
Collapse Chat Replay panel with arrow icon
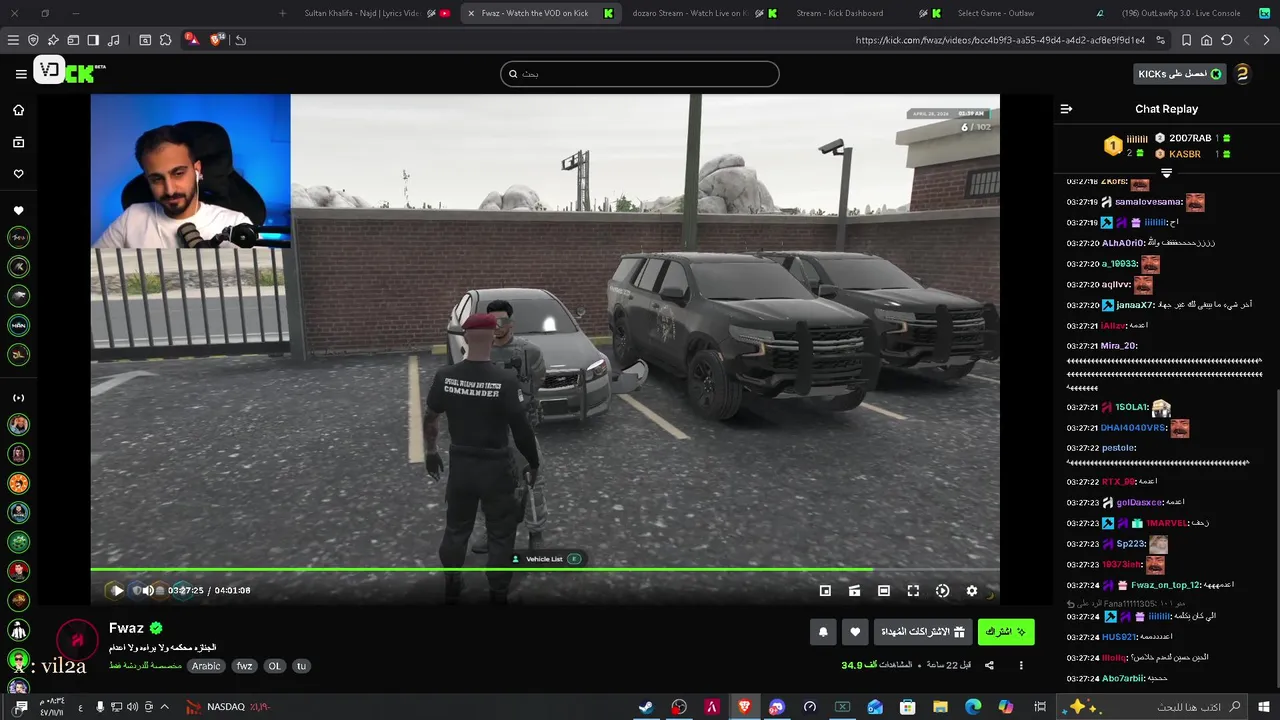pos(1066,109)
